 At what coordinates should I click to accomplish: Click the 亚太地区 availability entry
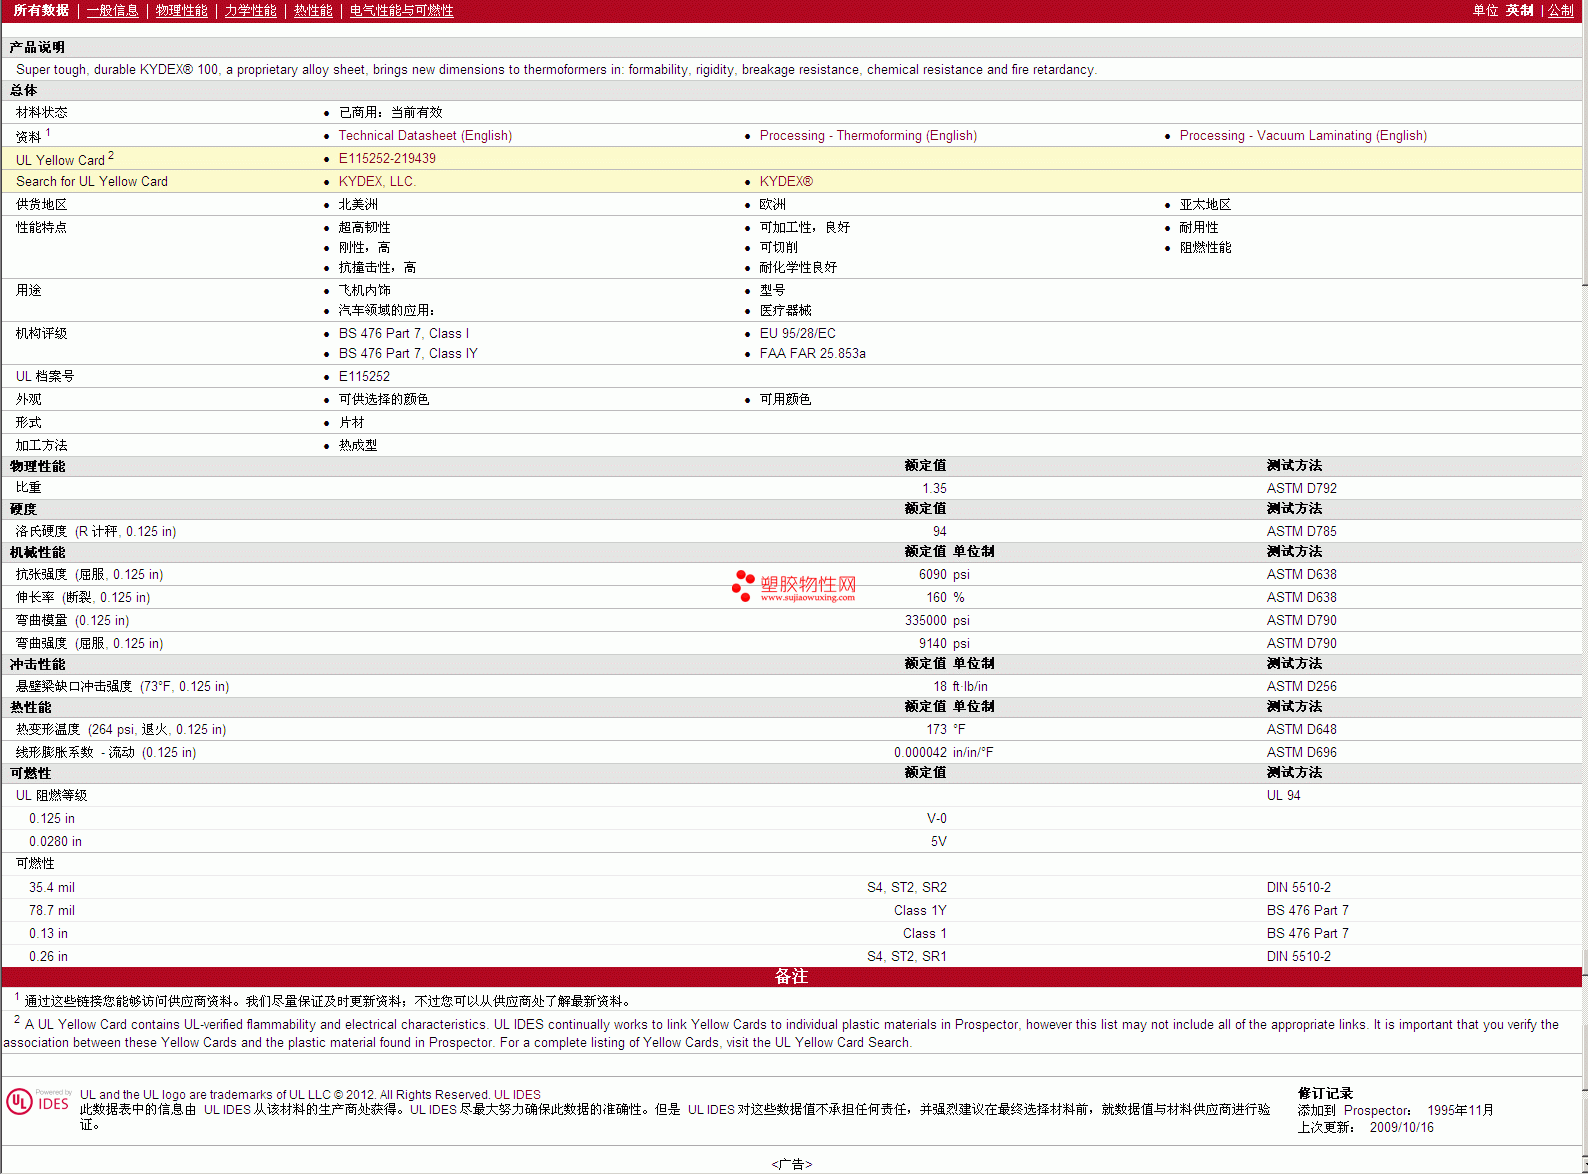(x=1205, y=204)
